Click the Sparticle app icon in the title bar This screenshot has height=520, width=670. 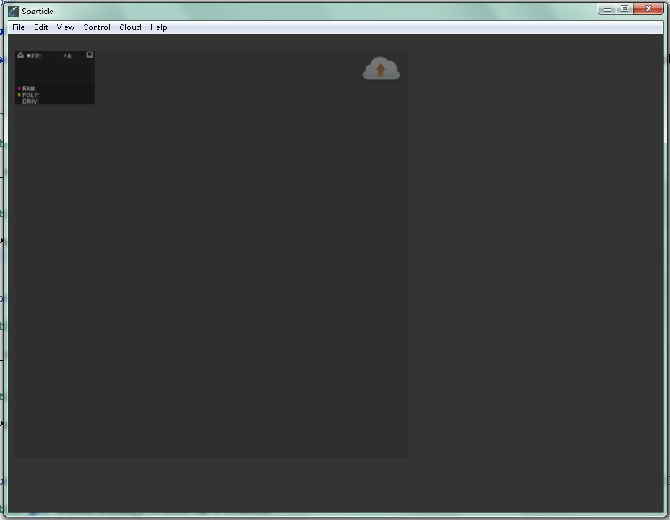click(13, 11)
